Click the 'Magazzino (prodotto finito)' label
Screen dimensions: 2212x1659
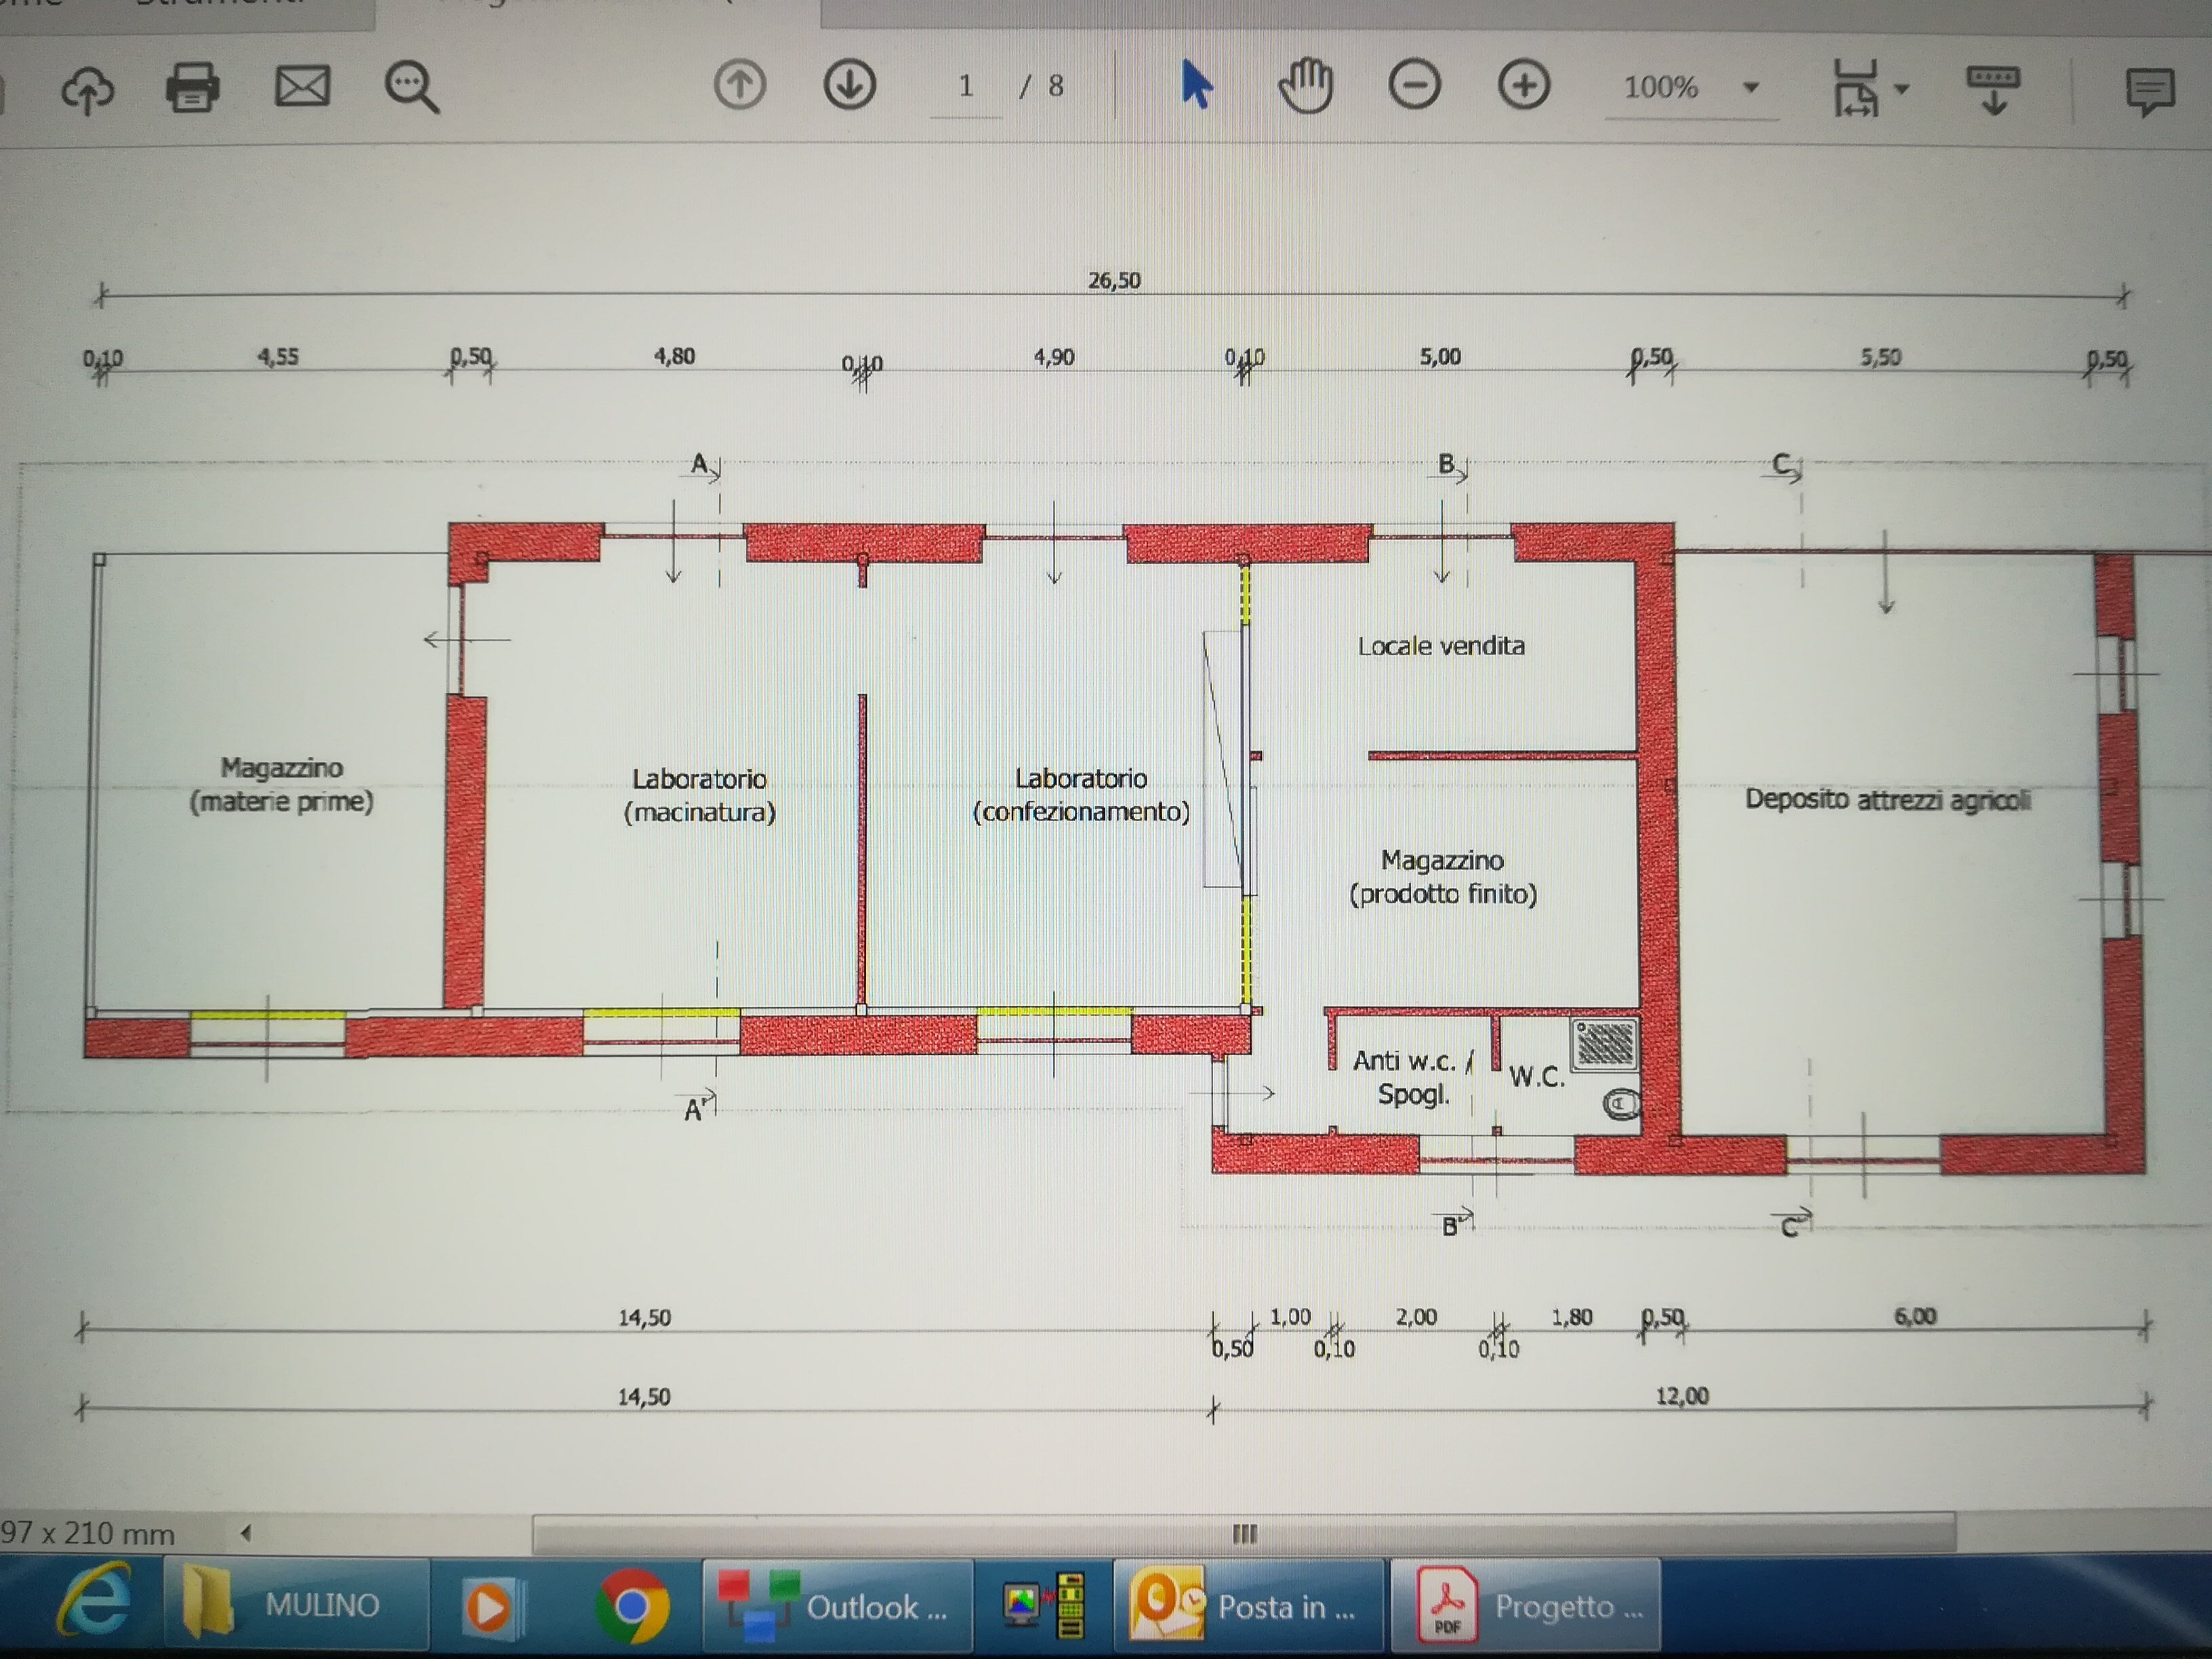click(x=1443, y=877)
